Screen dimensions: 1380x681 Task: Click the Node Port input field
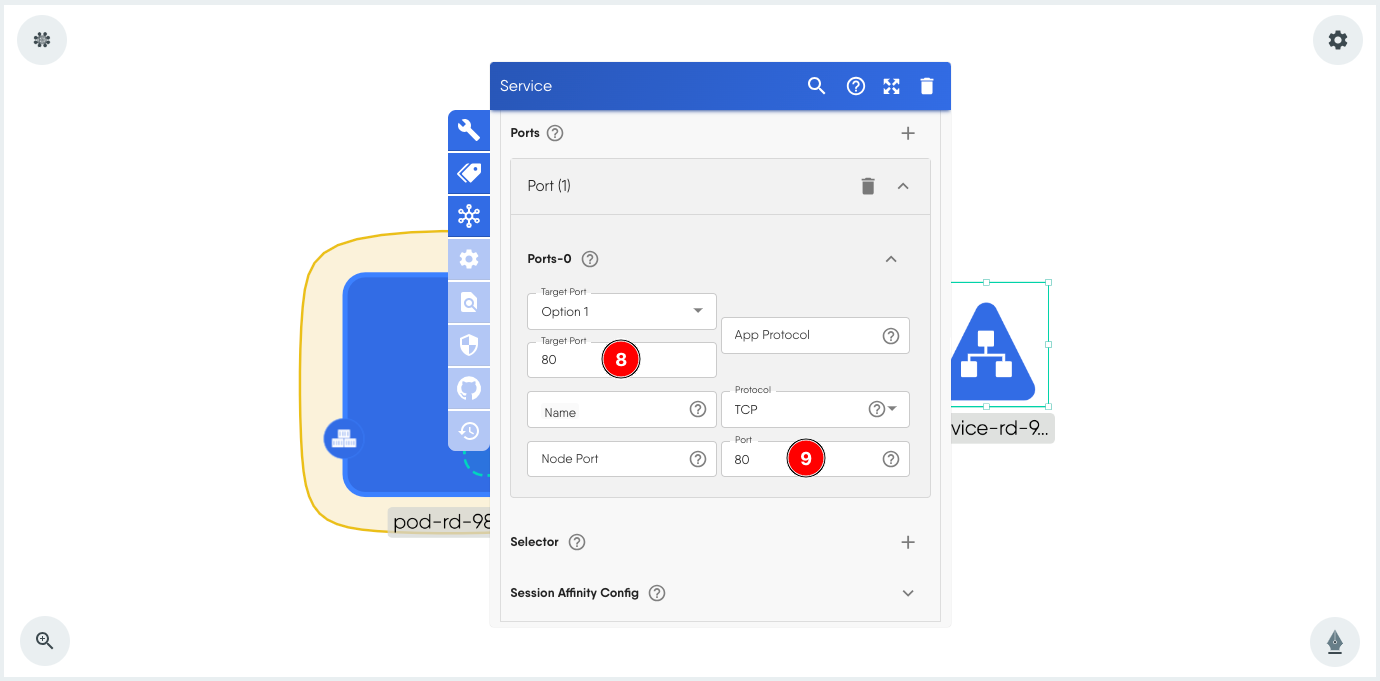click(x=610, y=459)
